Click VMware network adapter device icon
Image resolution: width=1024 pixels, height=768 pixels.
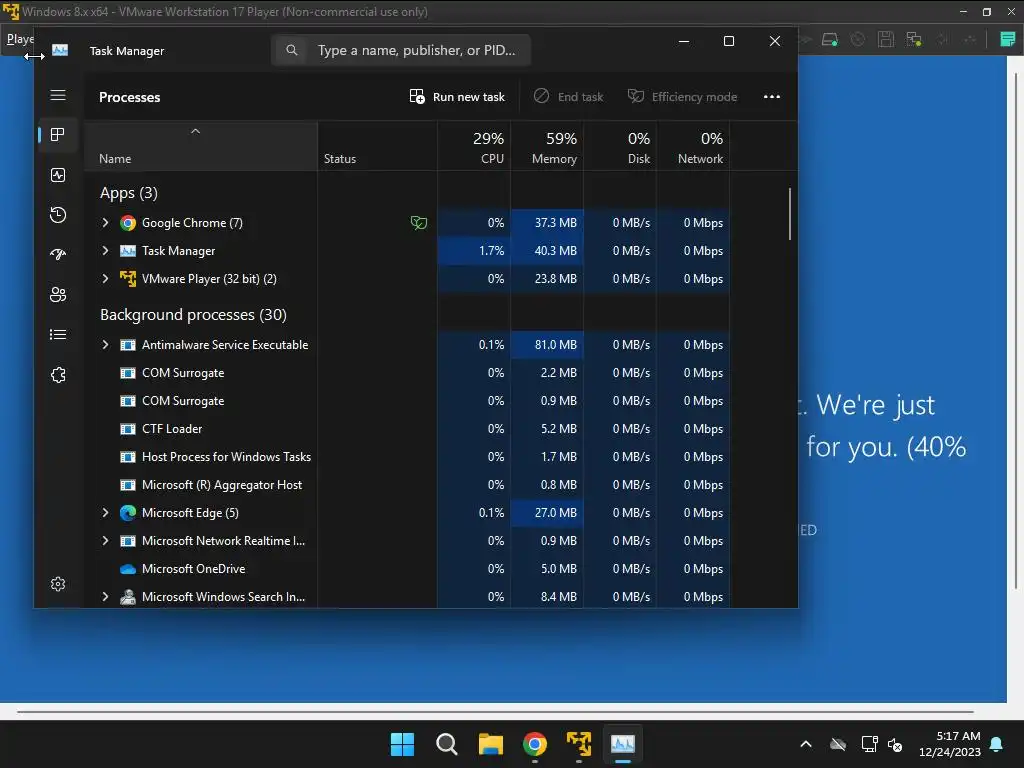coord(914,39)
